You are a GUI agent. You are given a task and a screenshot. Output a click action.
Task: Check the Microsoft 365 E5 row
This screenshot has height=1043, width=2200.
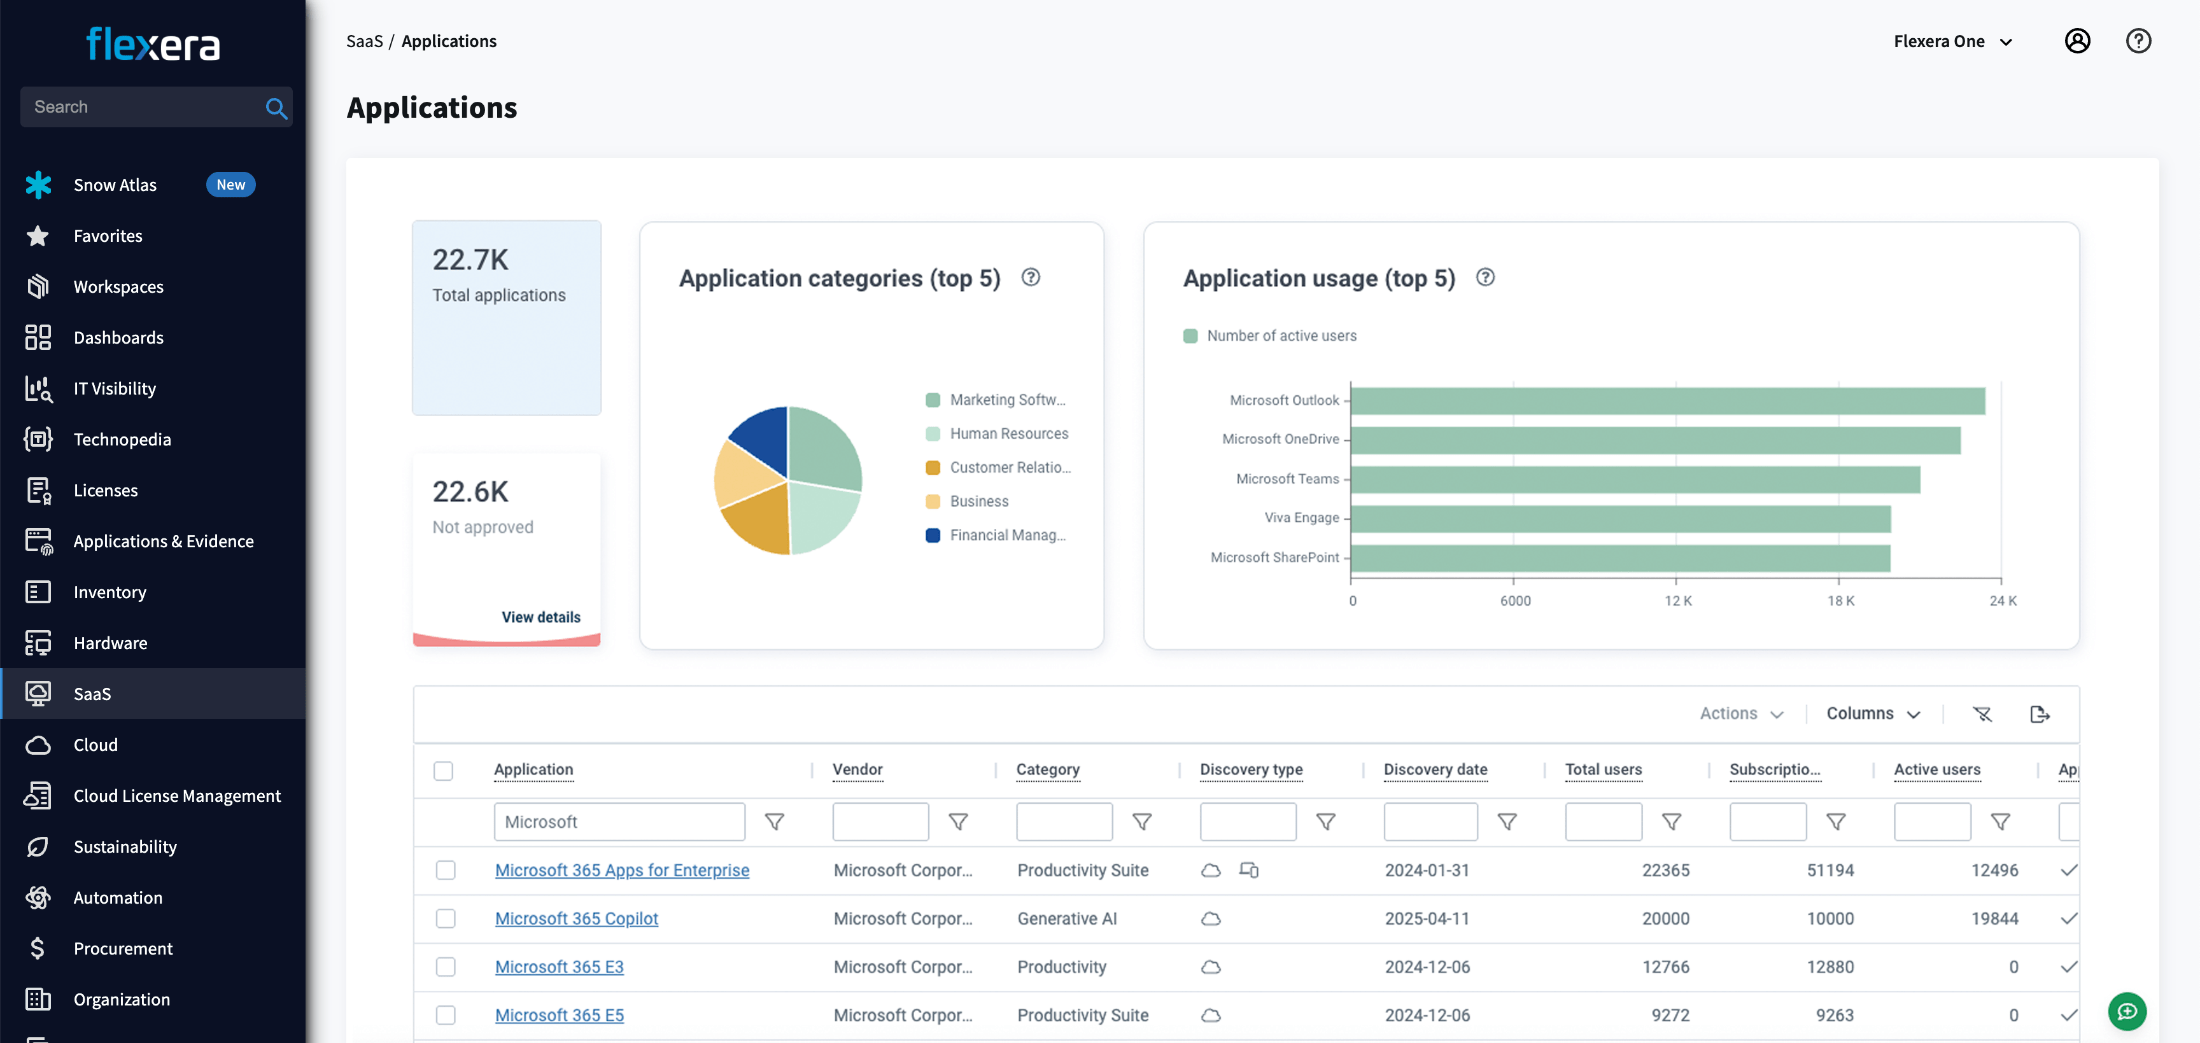click(x=446, y=1015)
